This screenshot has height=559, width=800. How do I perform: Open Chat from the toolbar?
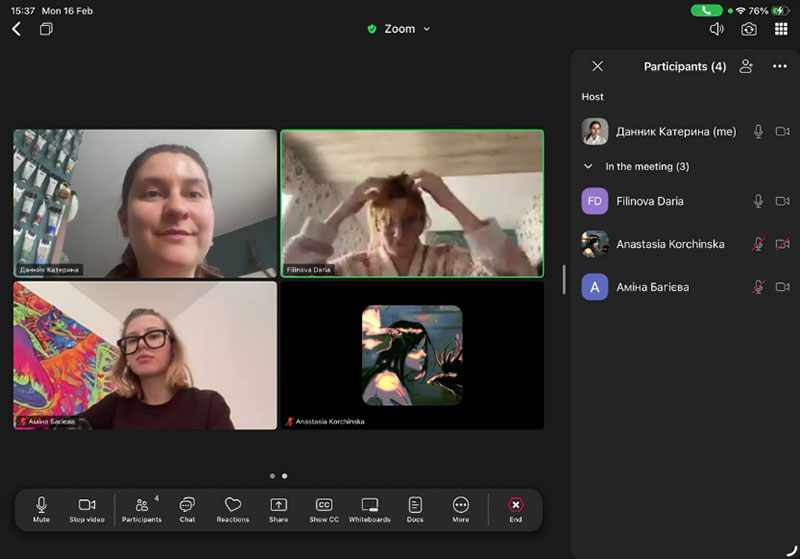(187, 508)
